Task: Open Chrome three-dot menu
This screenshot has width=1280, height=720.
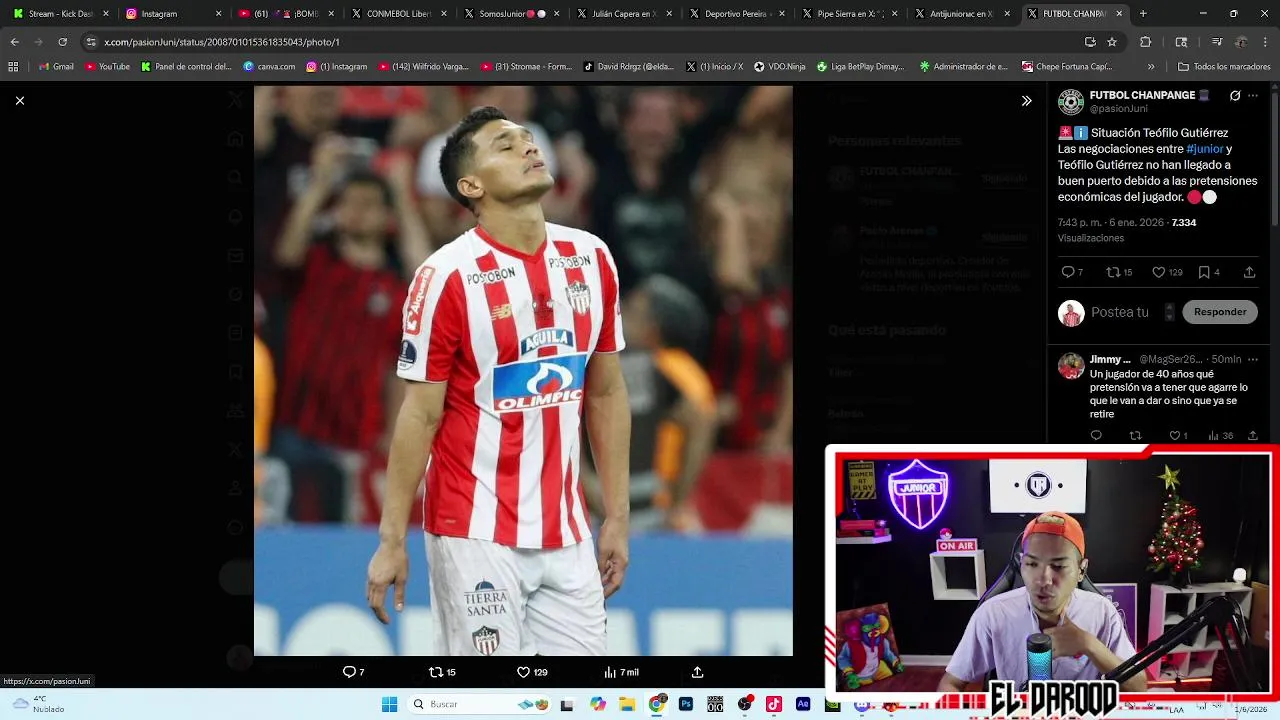Action: [x=1265, y=42]
